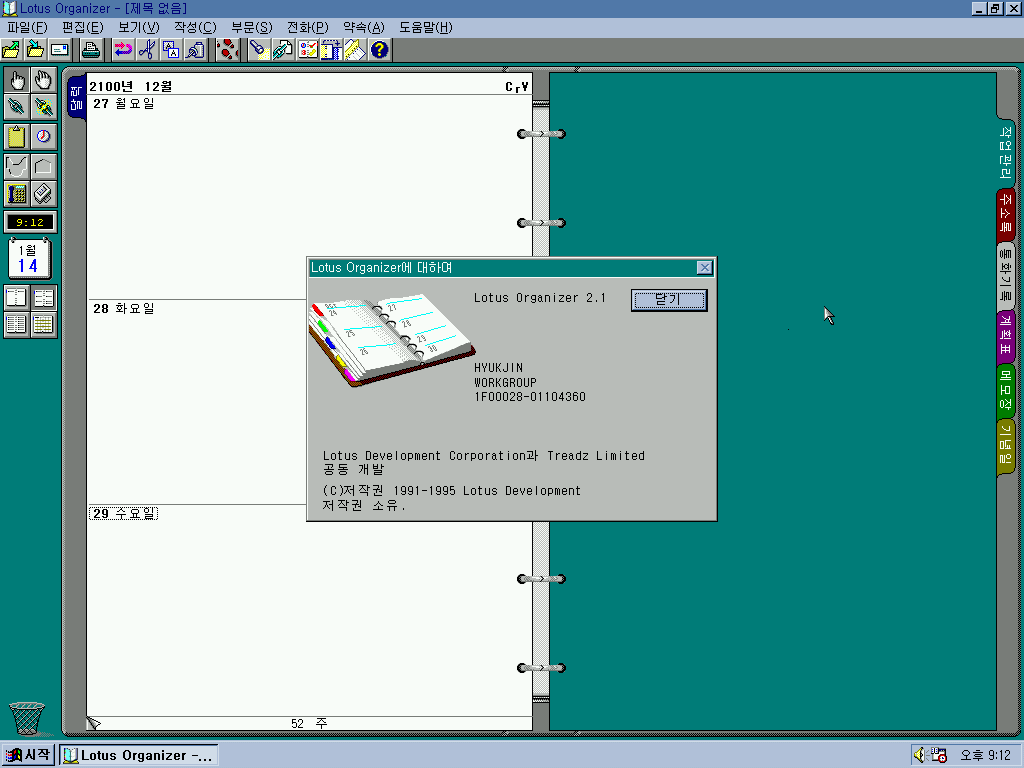Switch to week-per-page view icon

17,325
